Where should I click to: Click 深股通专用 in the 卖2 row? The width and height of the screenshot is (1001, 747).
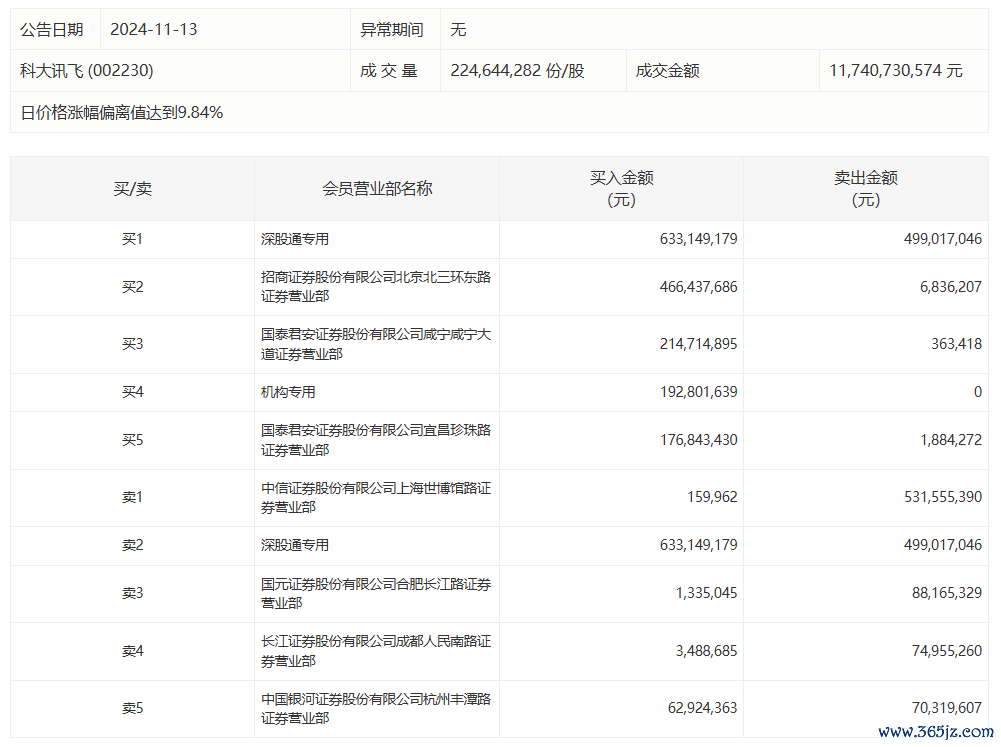[295, 545]
